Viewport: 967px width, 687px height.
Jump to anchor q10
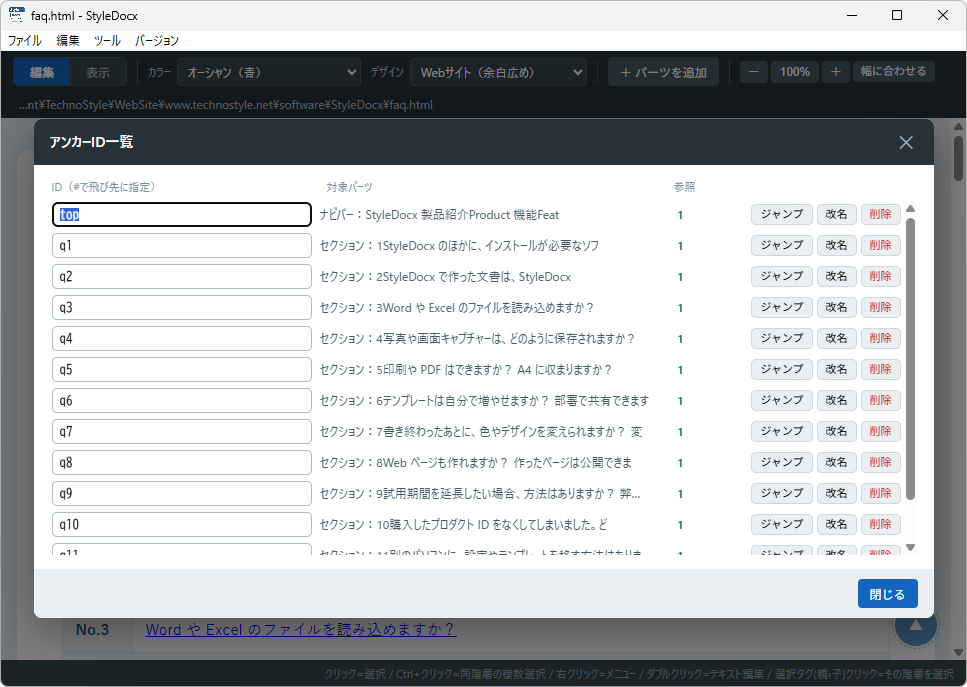click(781, 524)
